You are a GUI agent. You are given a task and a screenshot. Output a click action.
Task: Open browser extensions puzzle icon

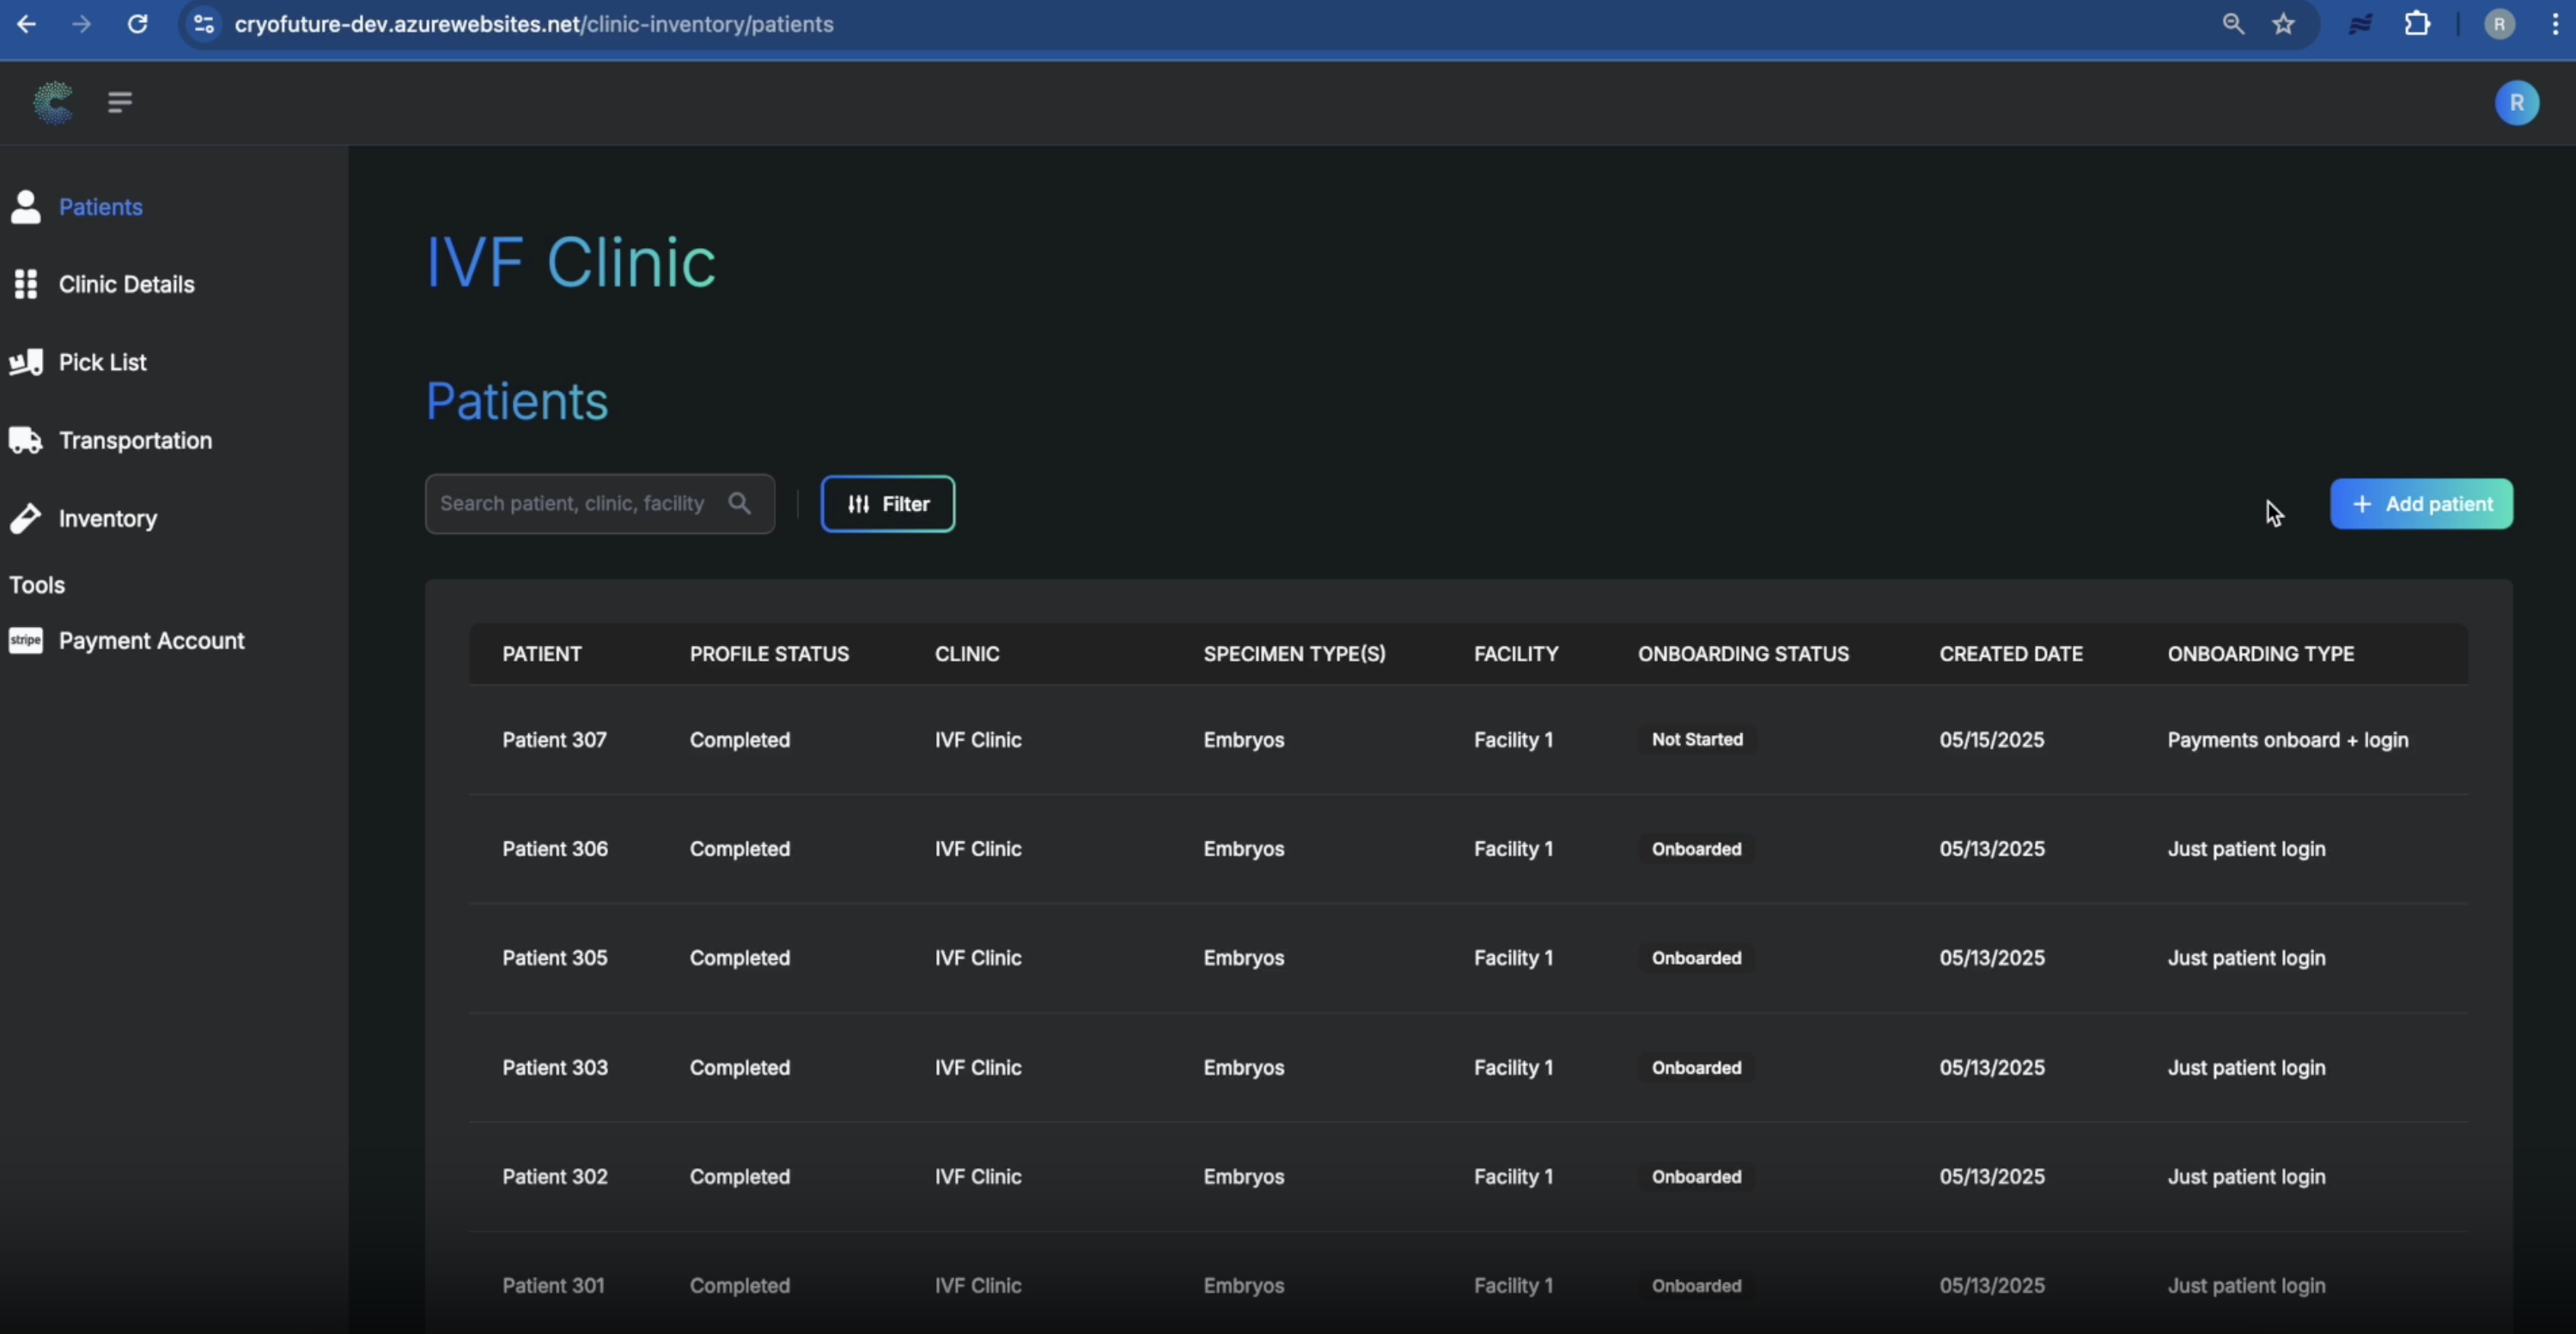pos(2417,24)
